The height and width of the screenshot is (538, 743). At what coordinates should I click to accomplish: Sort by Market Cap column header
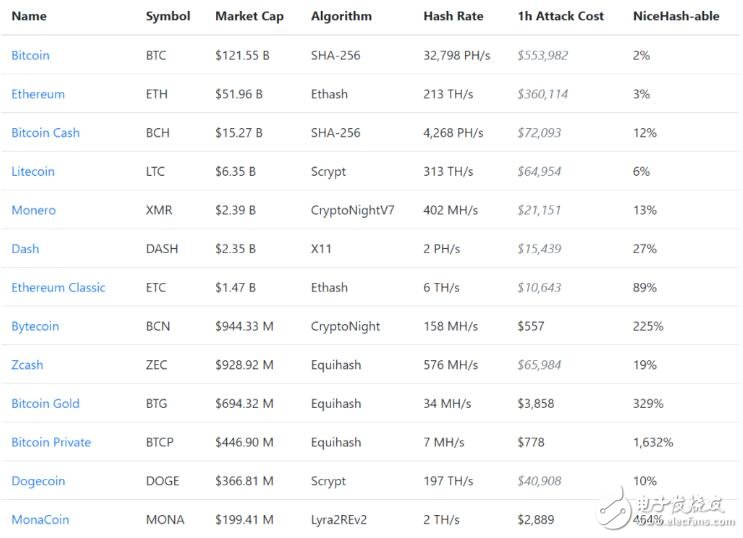[249, 17]
